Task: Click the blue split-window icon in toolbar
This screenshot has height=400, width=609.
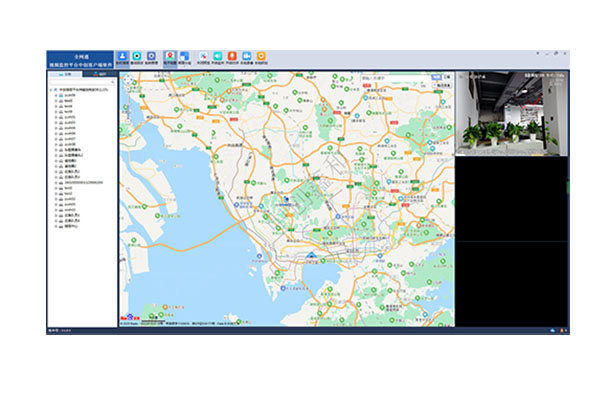Action: [184, 56]
